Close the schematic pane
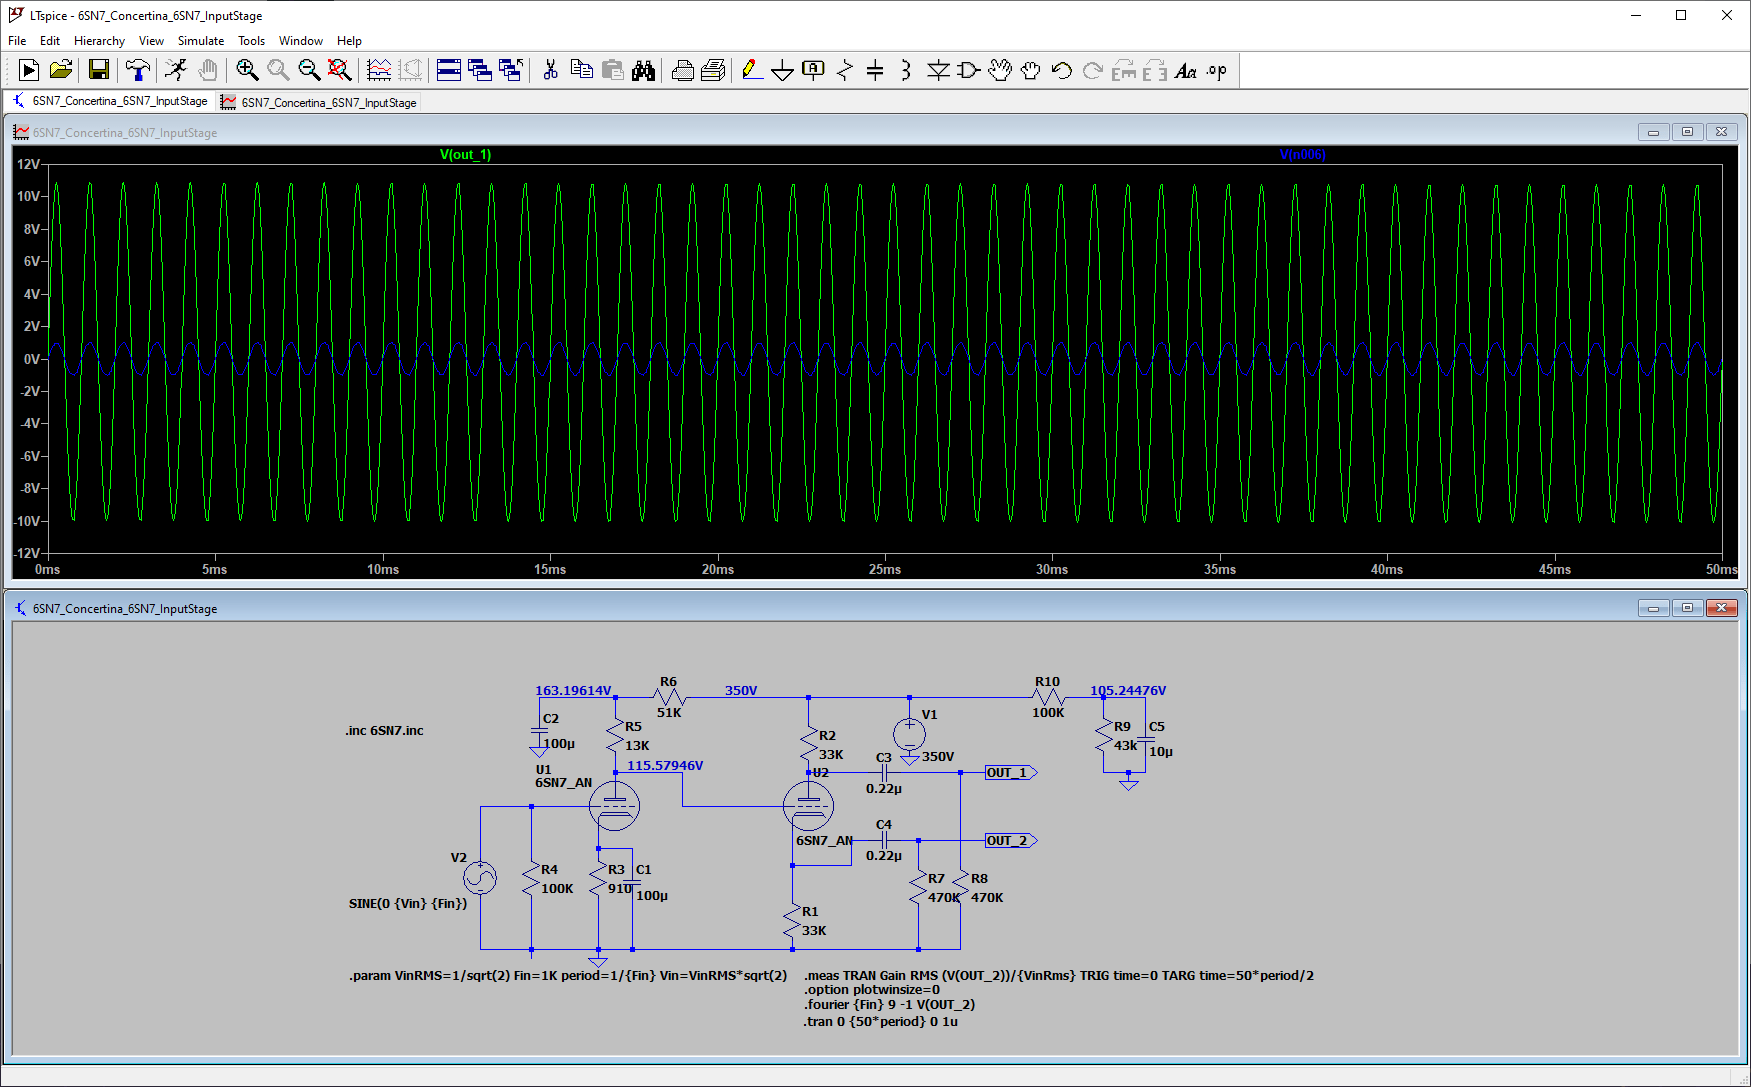 tap(1721, 608)
